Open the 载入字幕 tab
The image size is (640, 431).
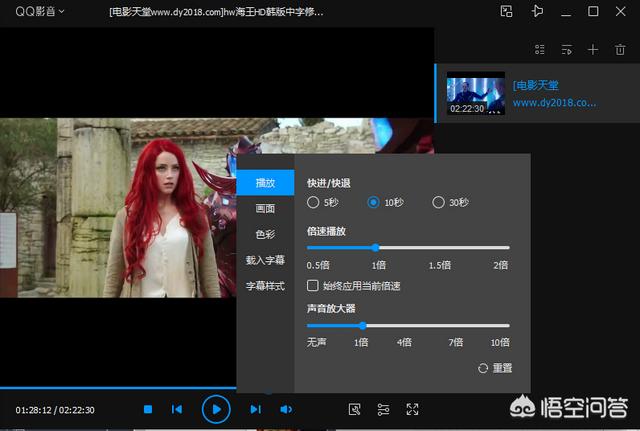pos(265,260)
